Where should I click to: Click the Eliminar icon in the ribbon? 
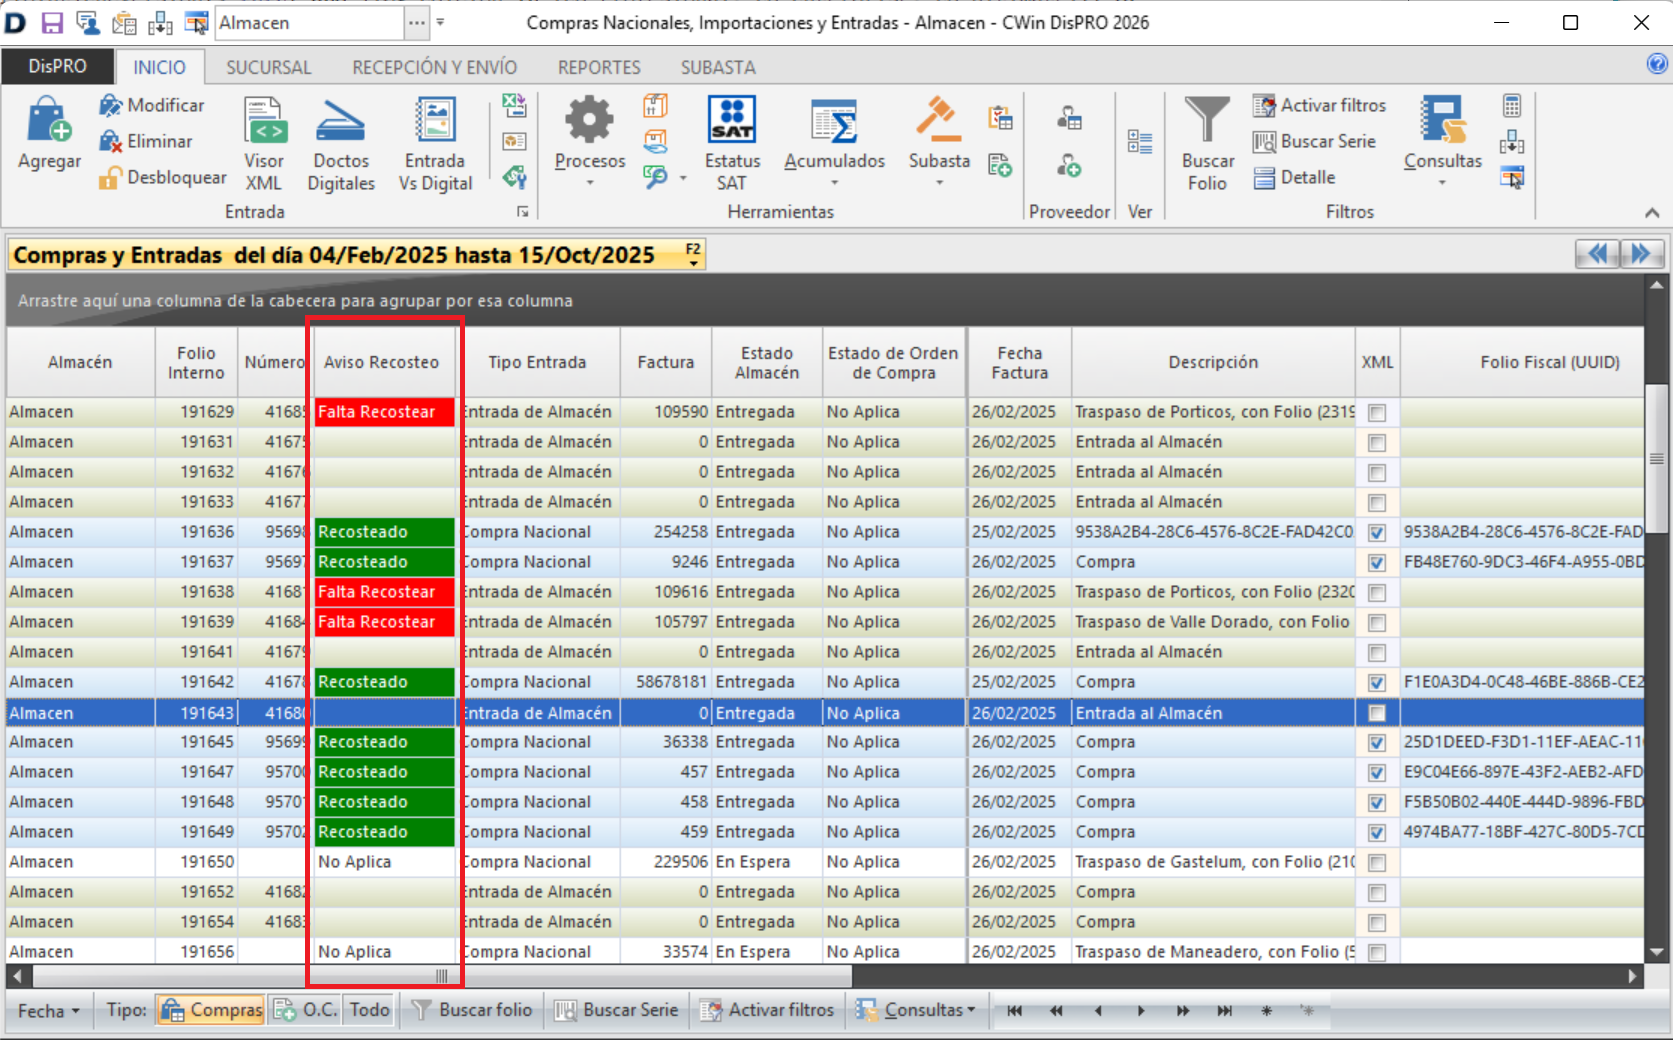[110, 142]
